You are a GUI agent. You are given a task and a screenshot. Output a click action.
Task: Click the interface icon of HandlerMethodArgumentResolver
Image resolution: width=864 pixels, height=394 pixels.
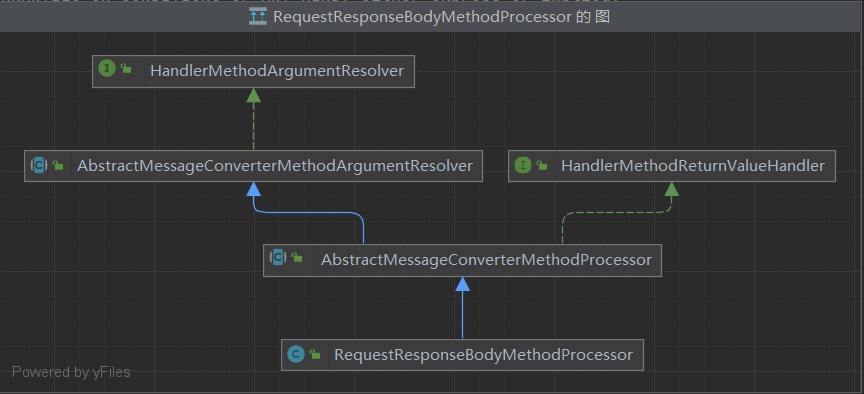(x=106, y=69)
